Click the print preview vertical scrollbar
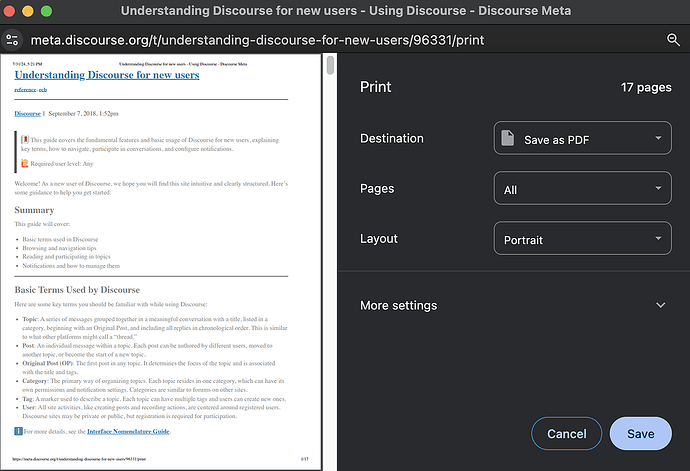Image resolution: width=690 pixels, height=471 pixels. click(x=329, y=150)
